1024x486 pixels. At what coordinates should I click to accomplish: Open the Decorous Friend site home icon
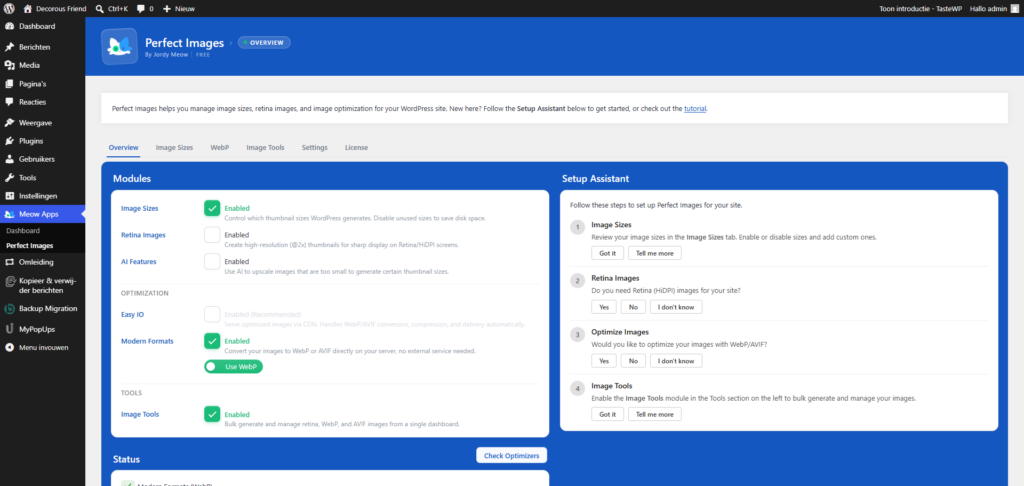(27, 8)
